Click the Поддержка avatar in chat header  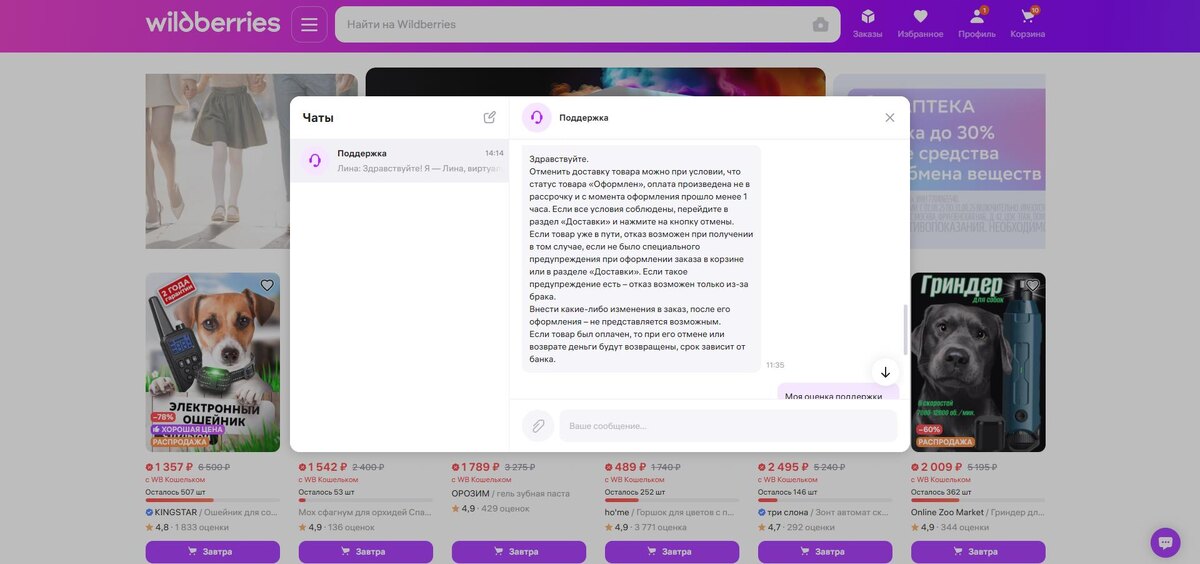tap(537, 117)
